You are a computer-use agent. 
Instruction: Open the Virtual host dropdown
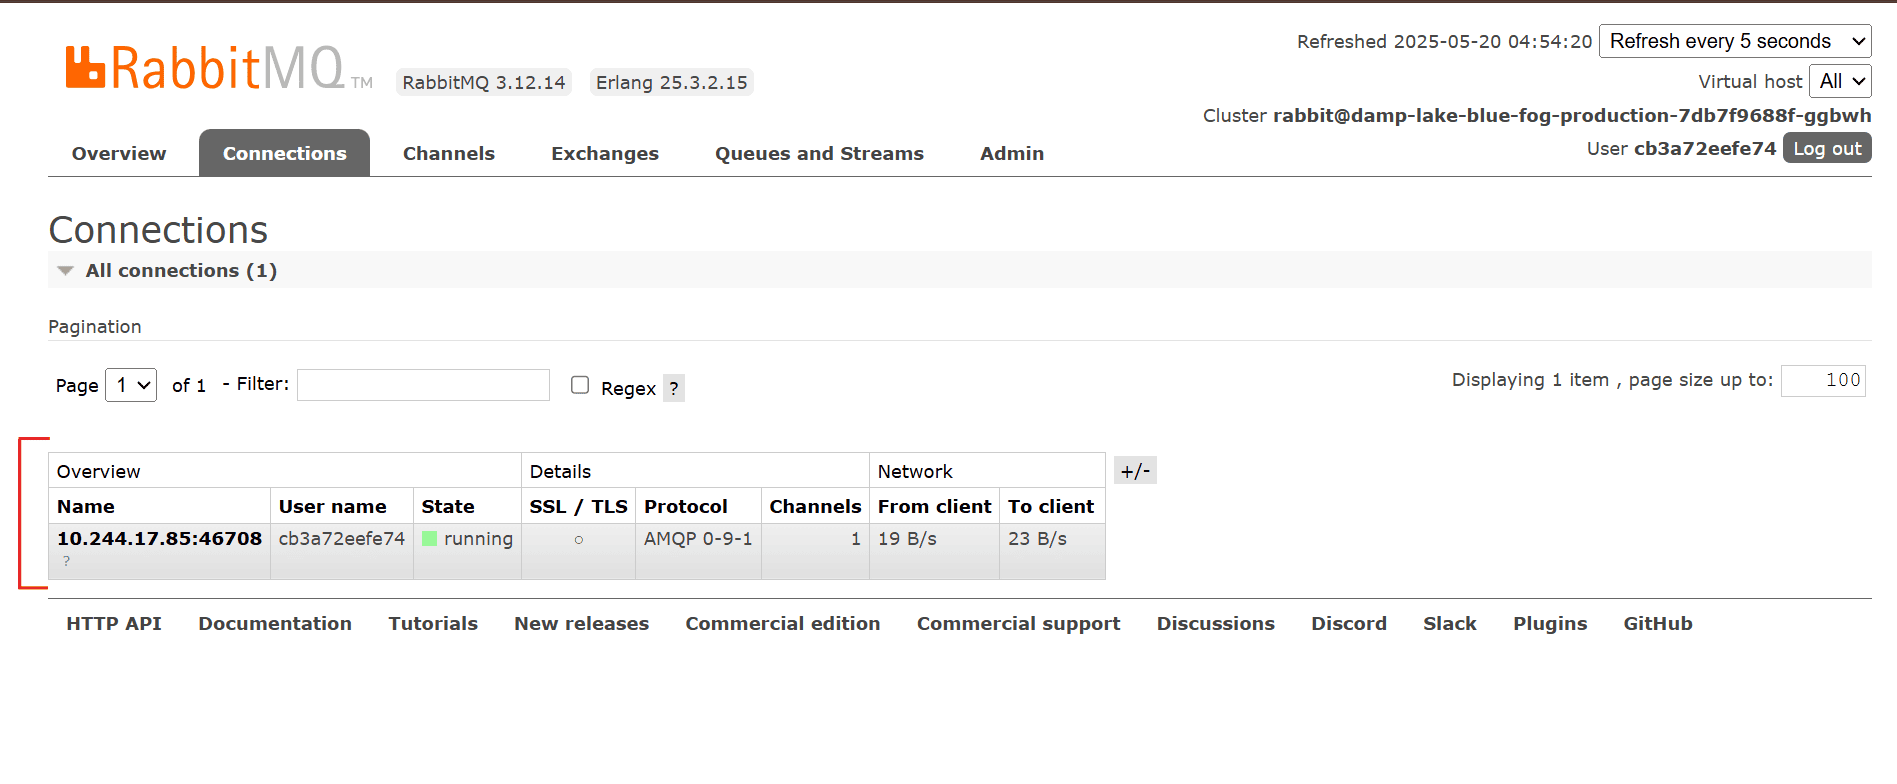point(1840,81)
